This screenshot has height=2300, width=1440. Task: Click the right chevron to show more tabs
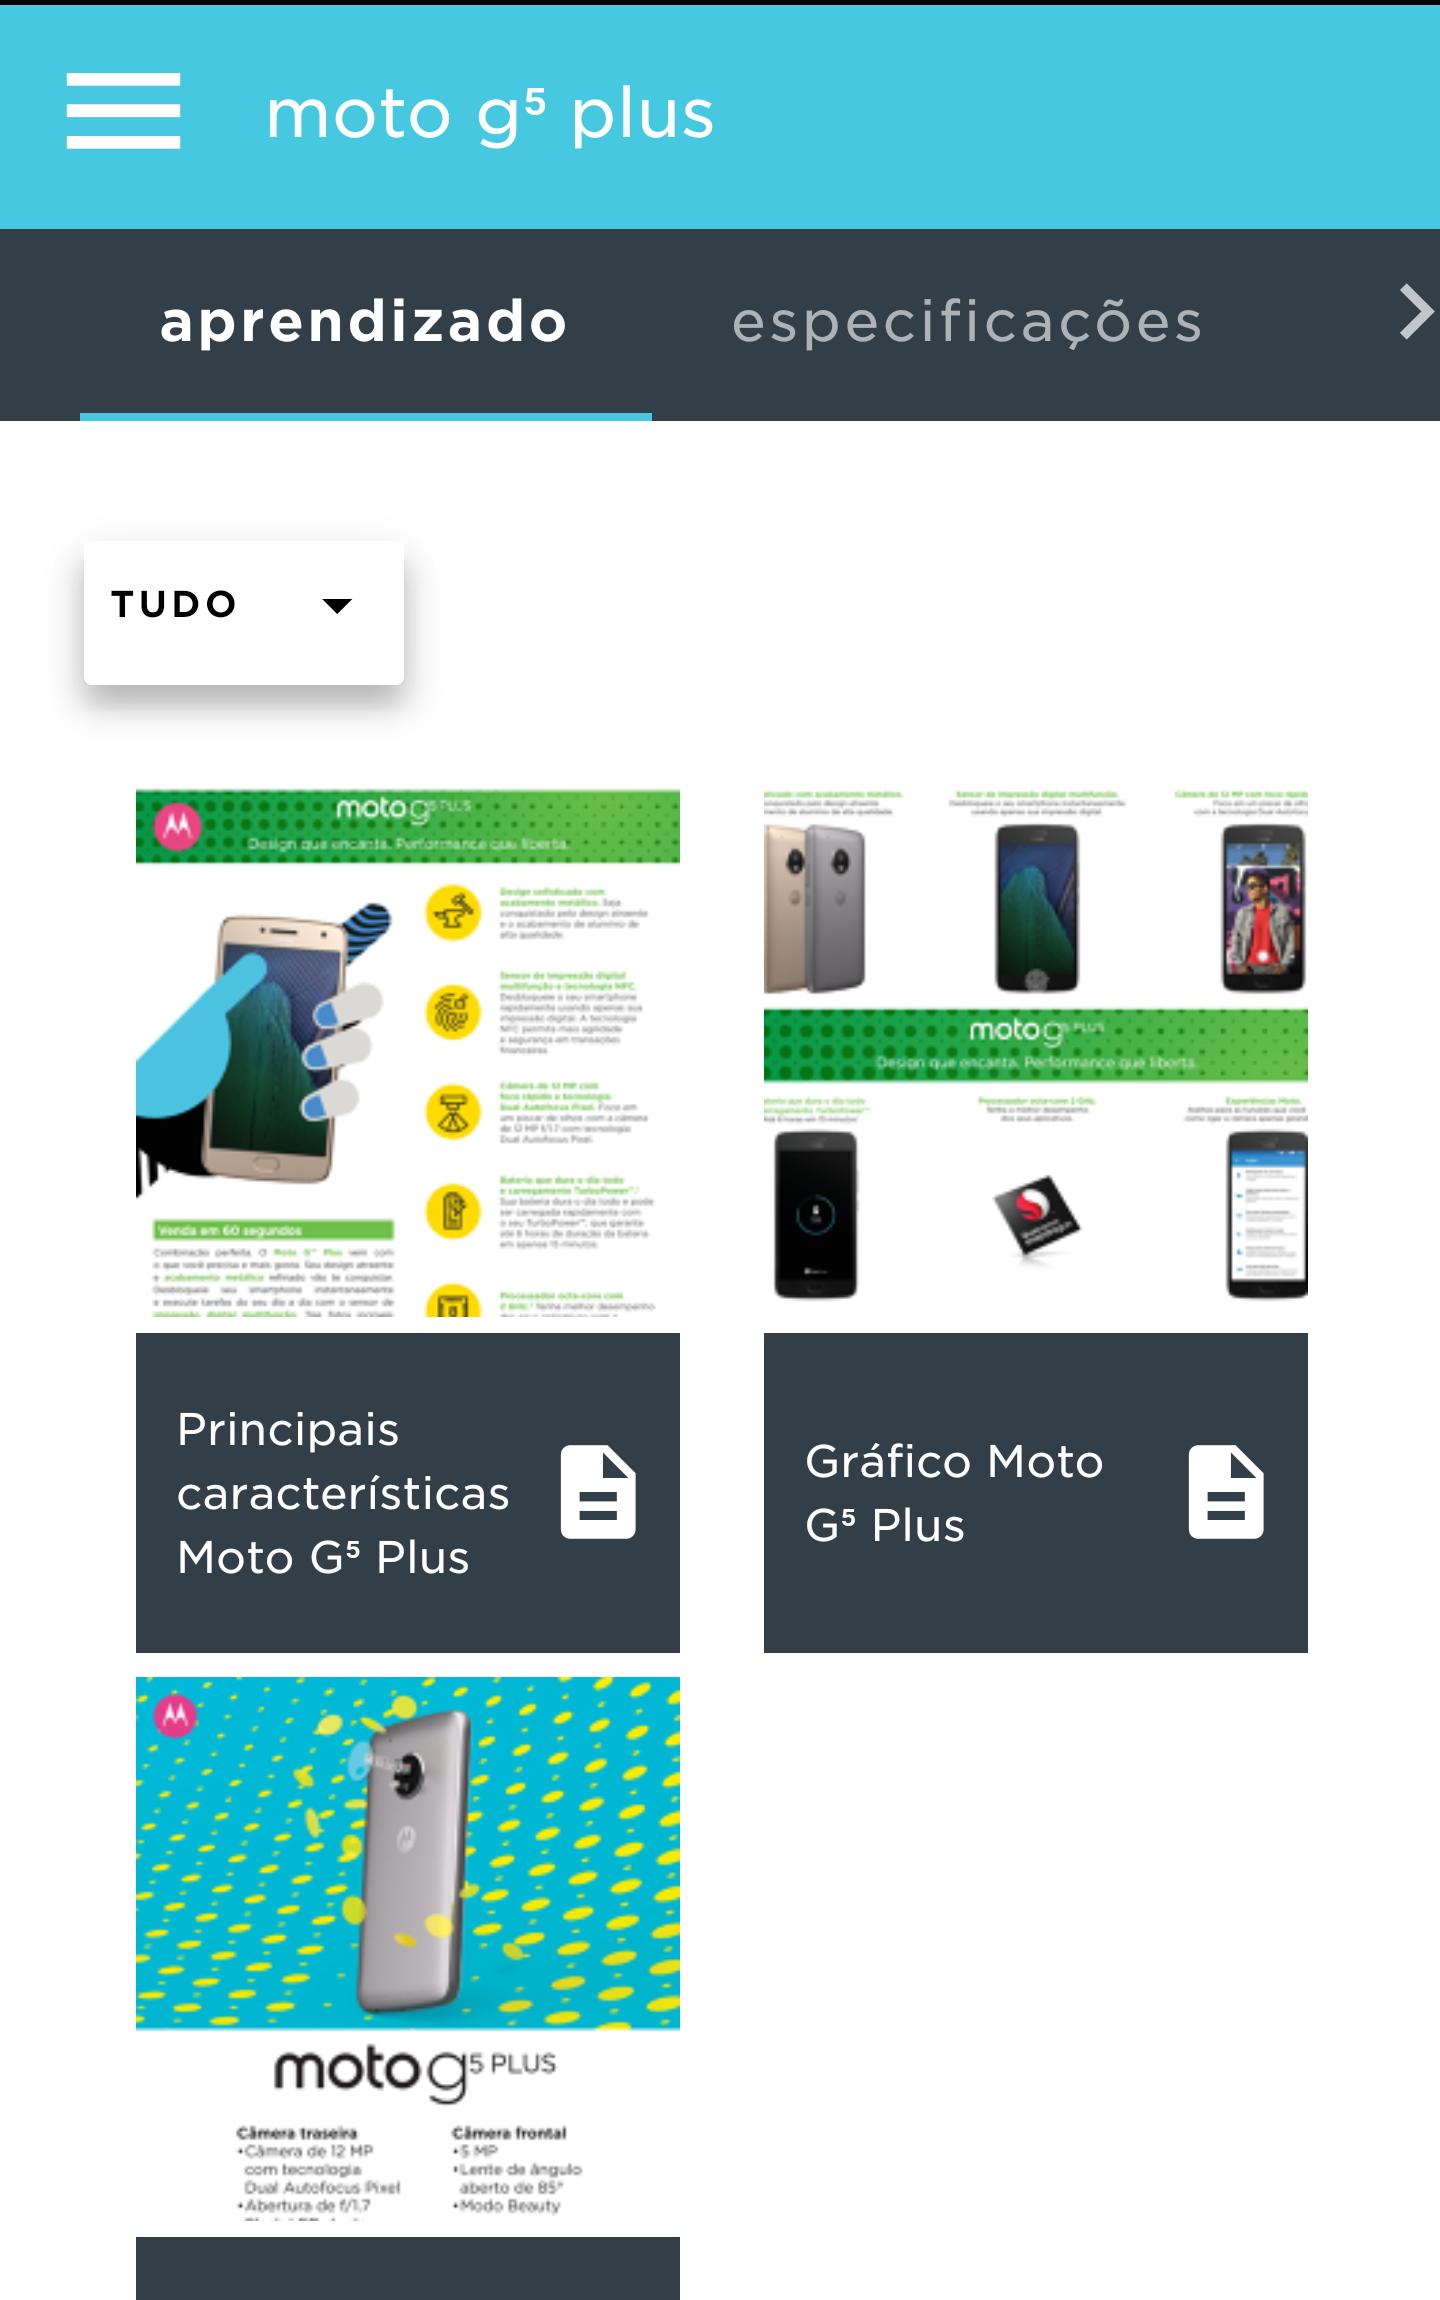click(1416, 313)
